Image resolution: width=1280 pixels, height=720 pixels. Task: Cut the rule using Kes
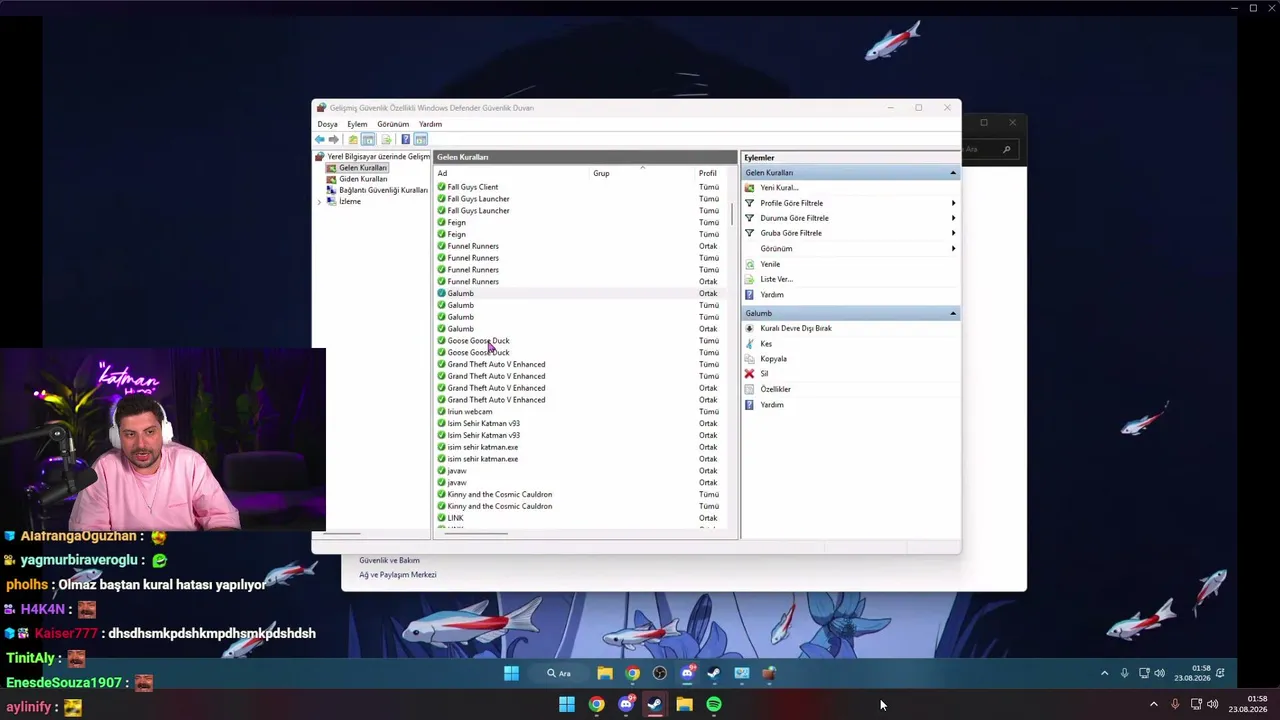766,344
